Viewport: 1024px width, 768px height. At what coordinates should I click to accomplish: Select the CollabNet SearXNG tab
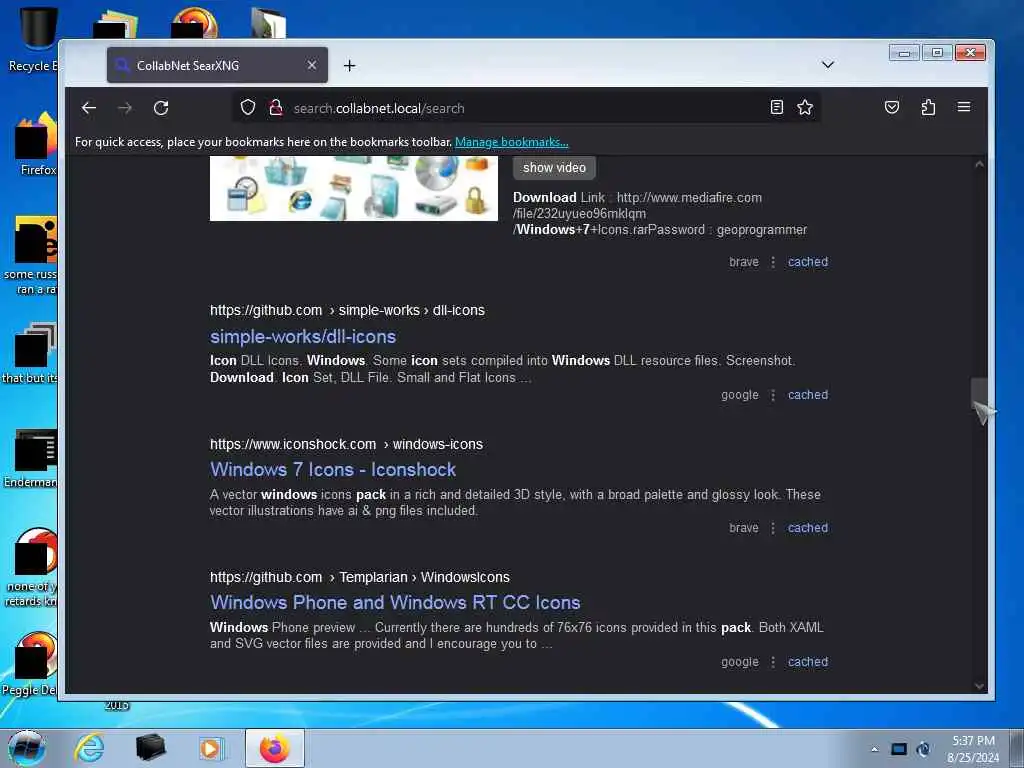[217, 65]
